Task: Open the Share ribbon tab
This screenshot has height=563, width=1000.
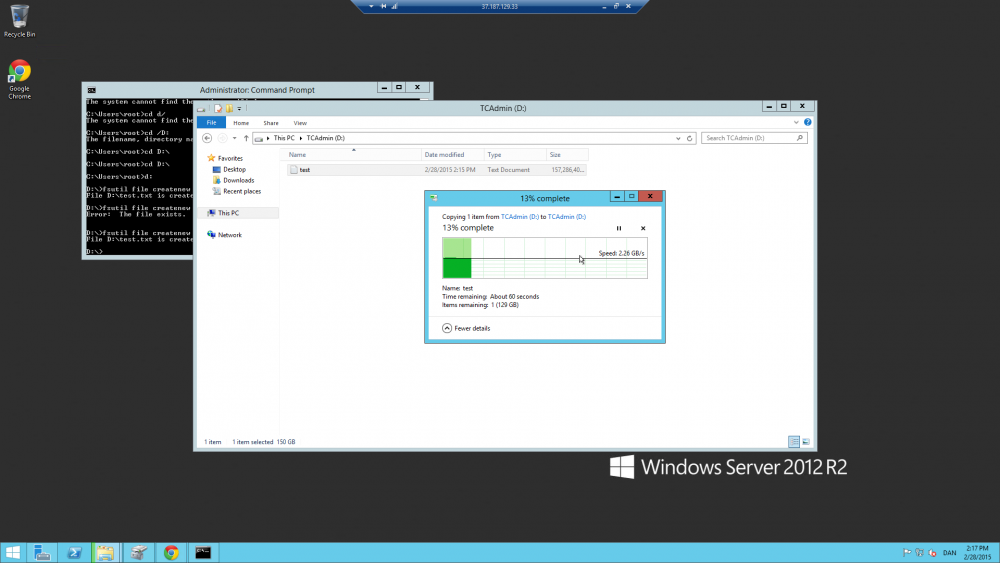Action: click(x=271, y=122)
